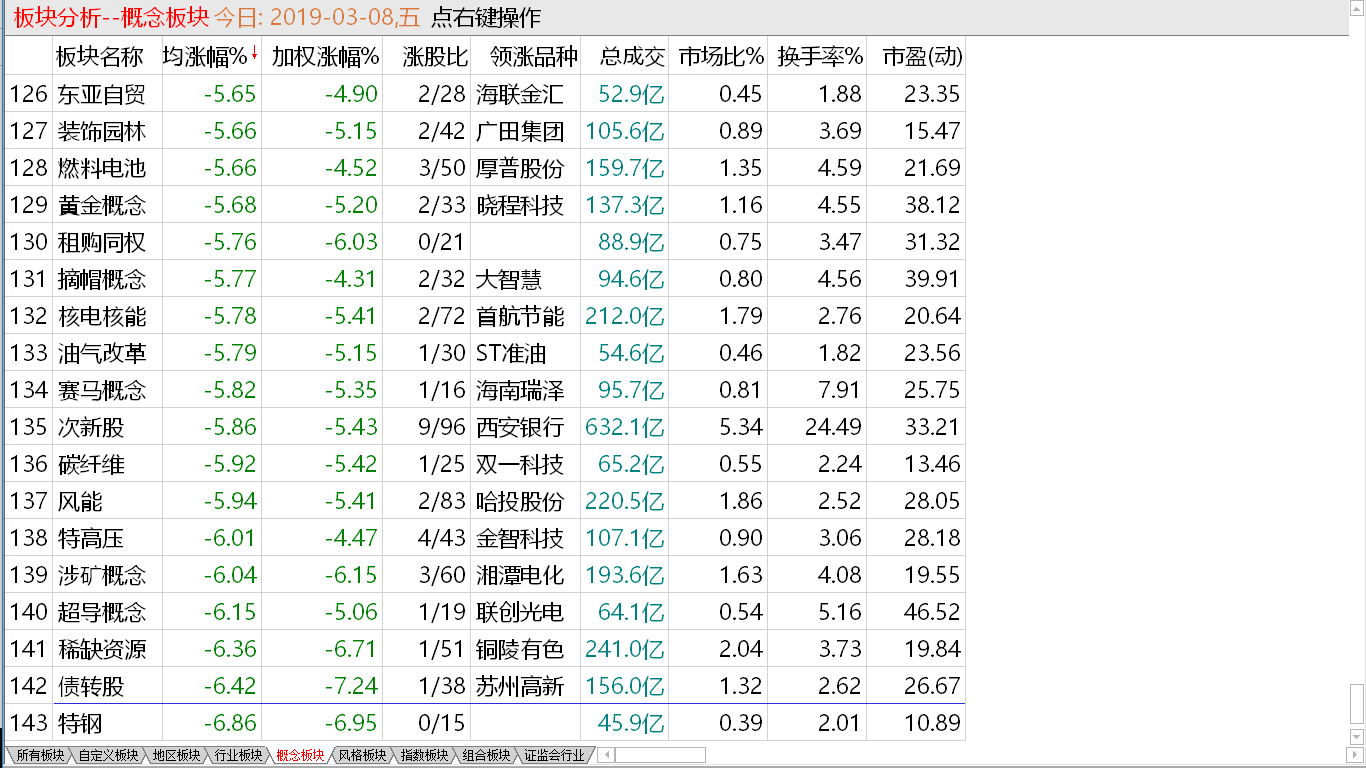The width and height of the screenshot is (1366, 768).
Task: Select the 租购同权 sector name
Action: click(102, 242)
